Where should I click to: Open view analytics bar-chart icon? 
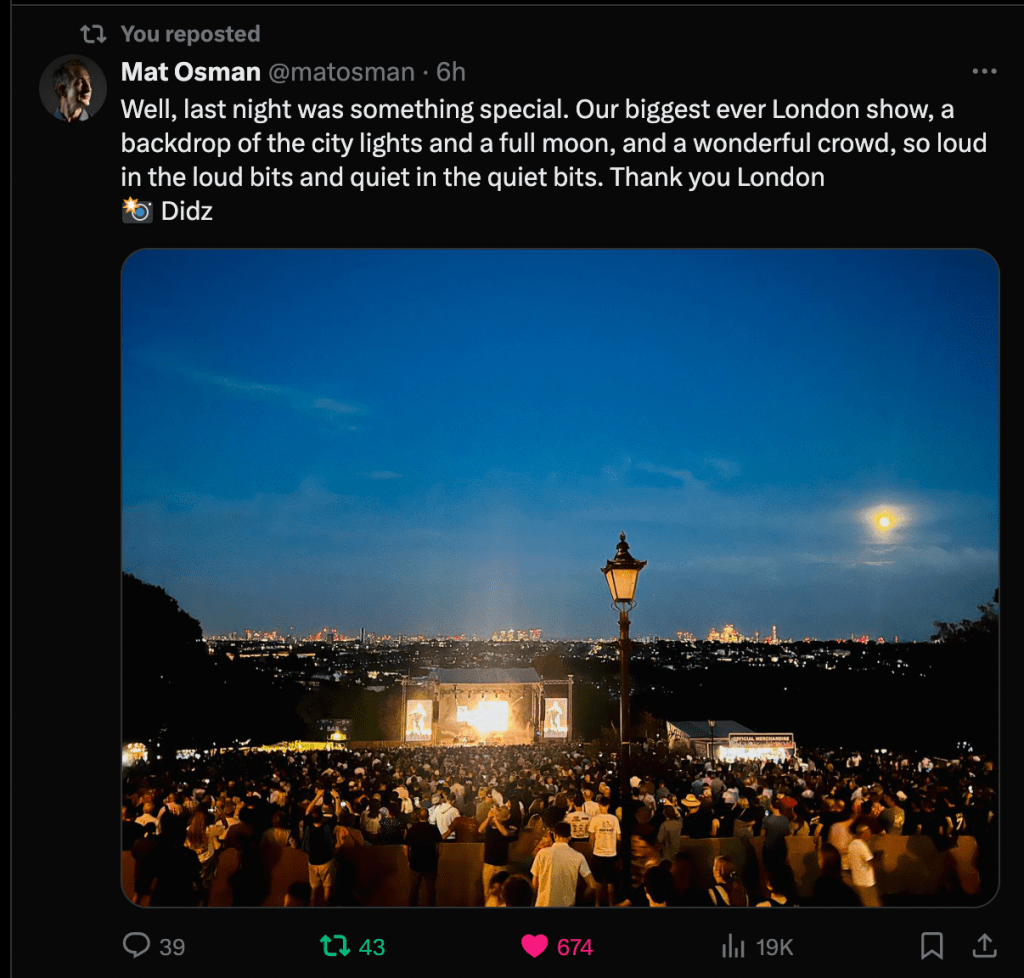click(734, 945)
